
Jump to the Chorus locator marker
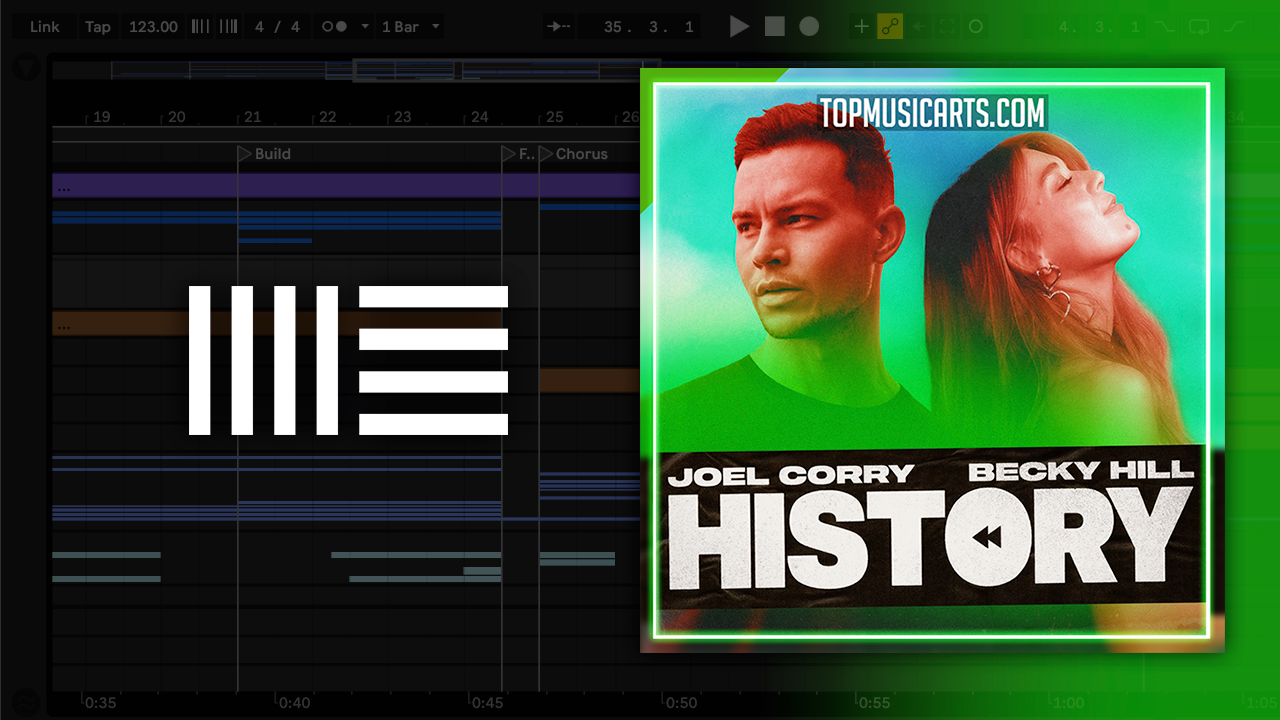tap(547, 154)
